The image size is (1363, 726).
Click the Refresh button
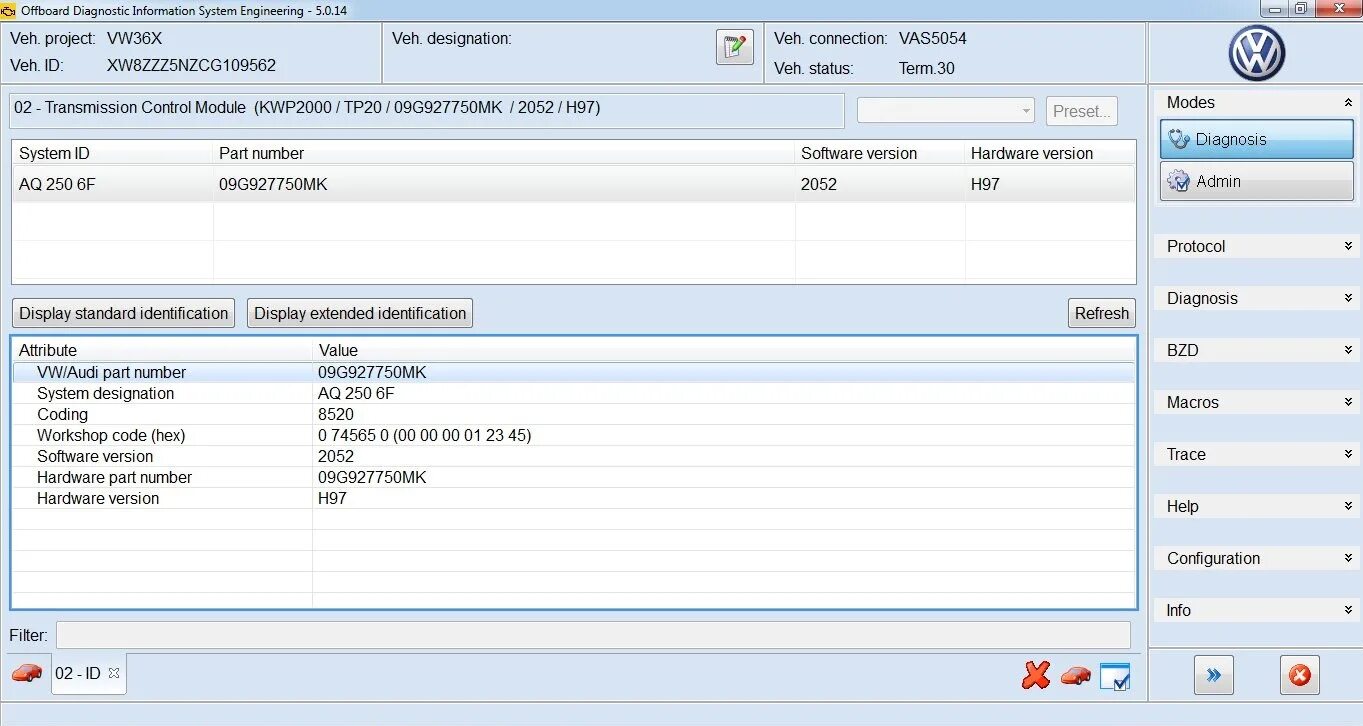coord(1102,313)
